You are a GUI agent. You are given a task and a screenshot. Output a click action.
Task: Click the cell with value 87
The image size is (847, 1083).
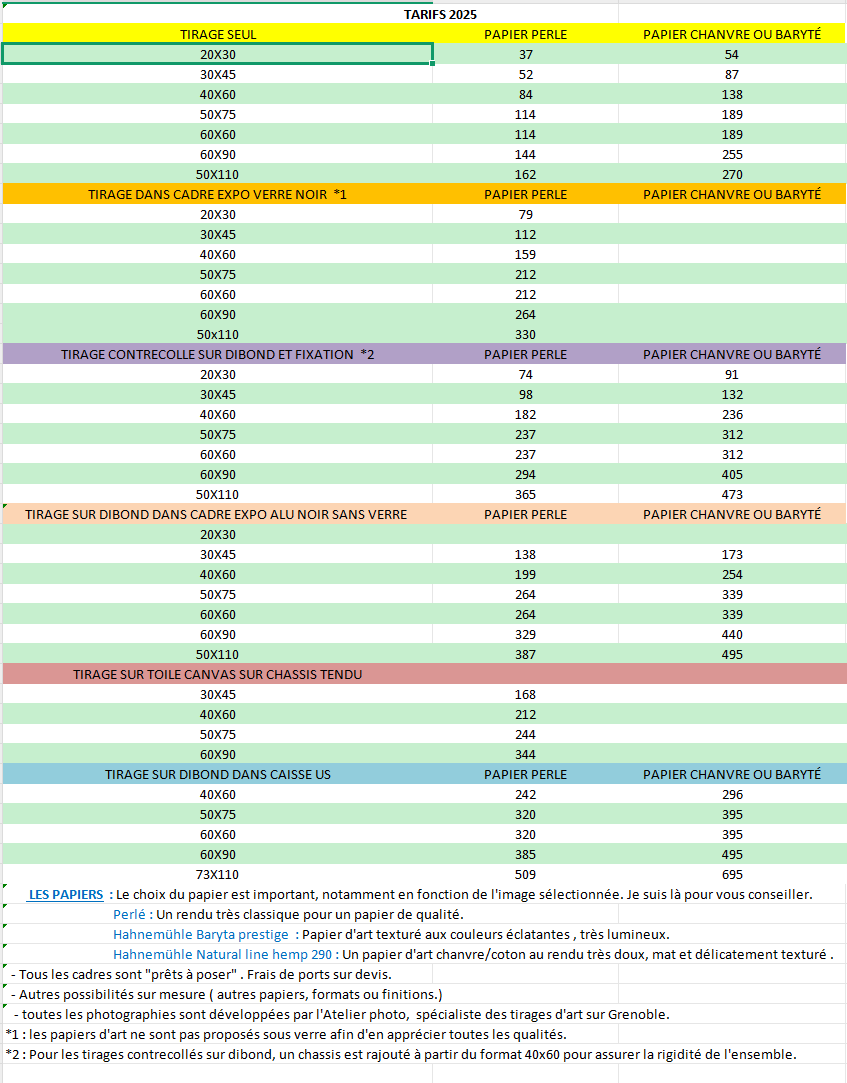coord(732,74)
